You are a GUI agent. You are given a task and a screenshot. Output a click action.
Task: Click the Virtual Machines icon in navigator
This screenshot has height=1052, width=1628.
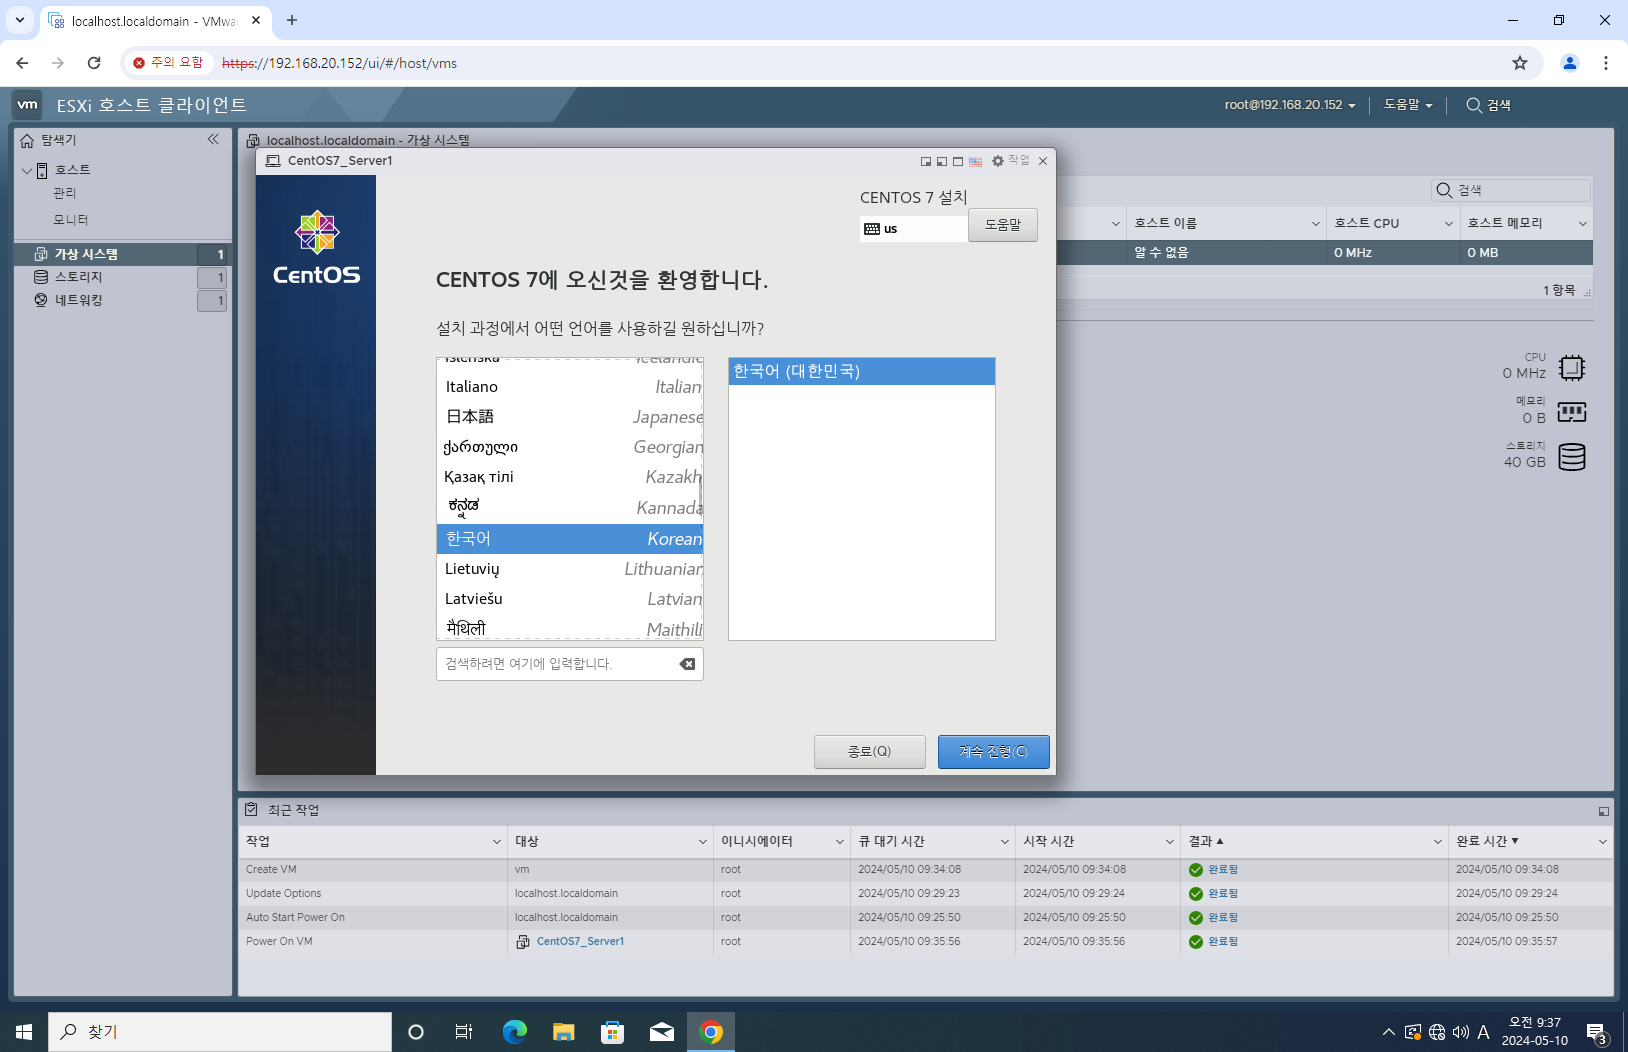pyautogui.click(x=41, y=254)
